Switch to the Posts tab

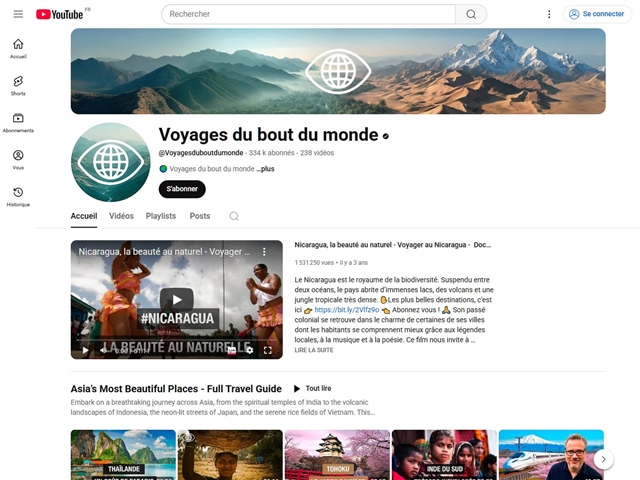tap(200, 216)
